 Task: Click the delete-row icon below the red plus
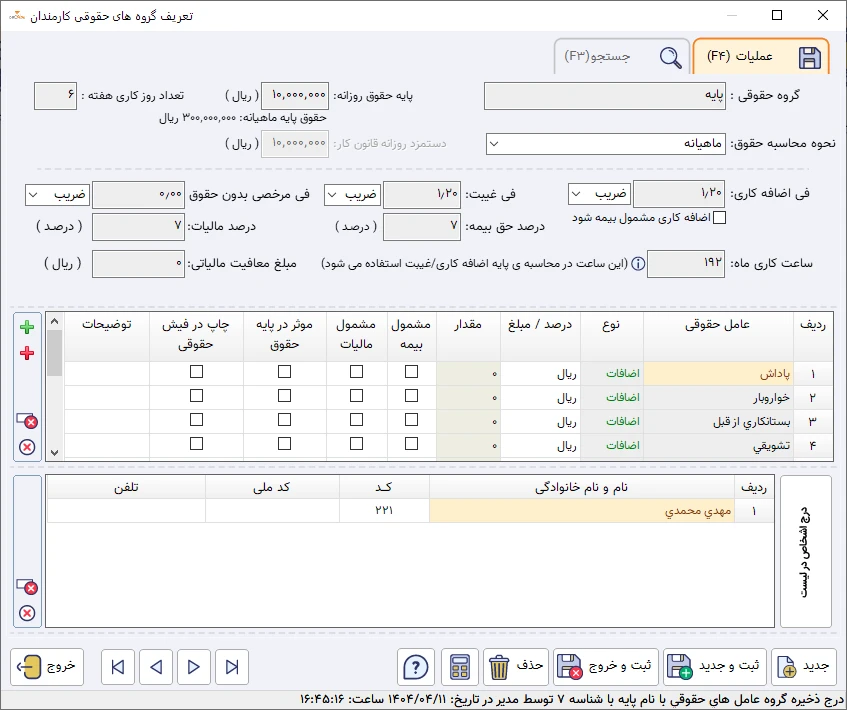click(x=25, y=421)
